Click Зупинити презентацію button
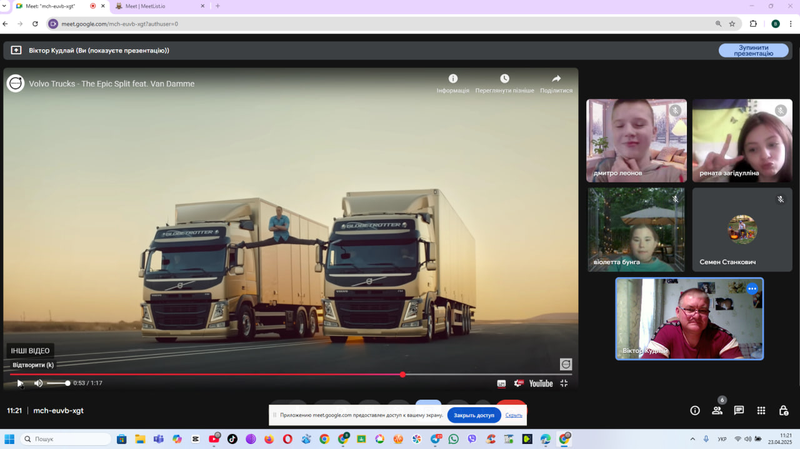Screen dimensions: 800x449 754,51
